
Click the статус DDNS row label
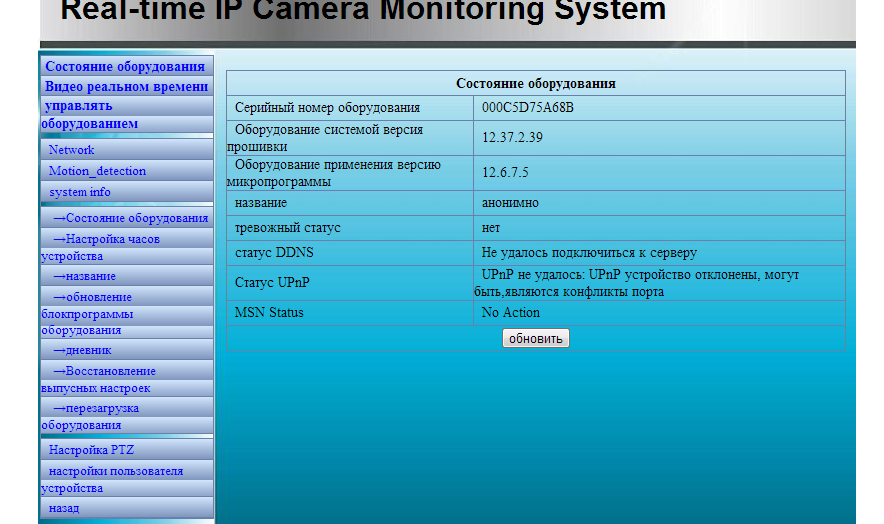pyautogui.click(x=274, y=252)
